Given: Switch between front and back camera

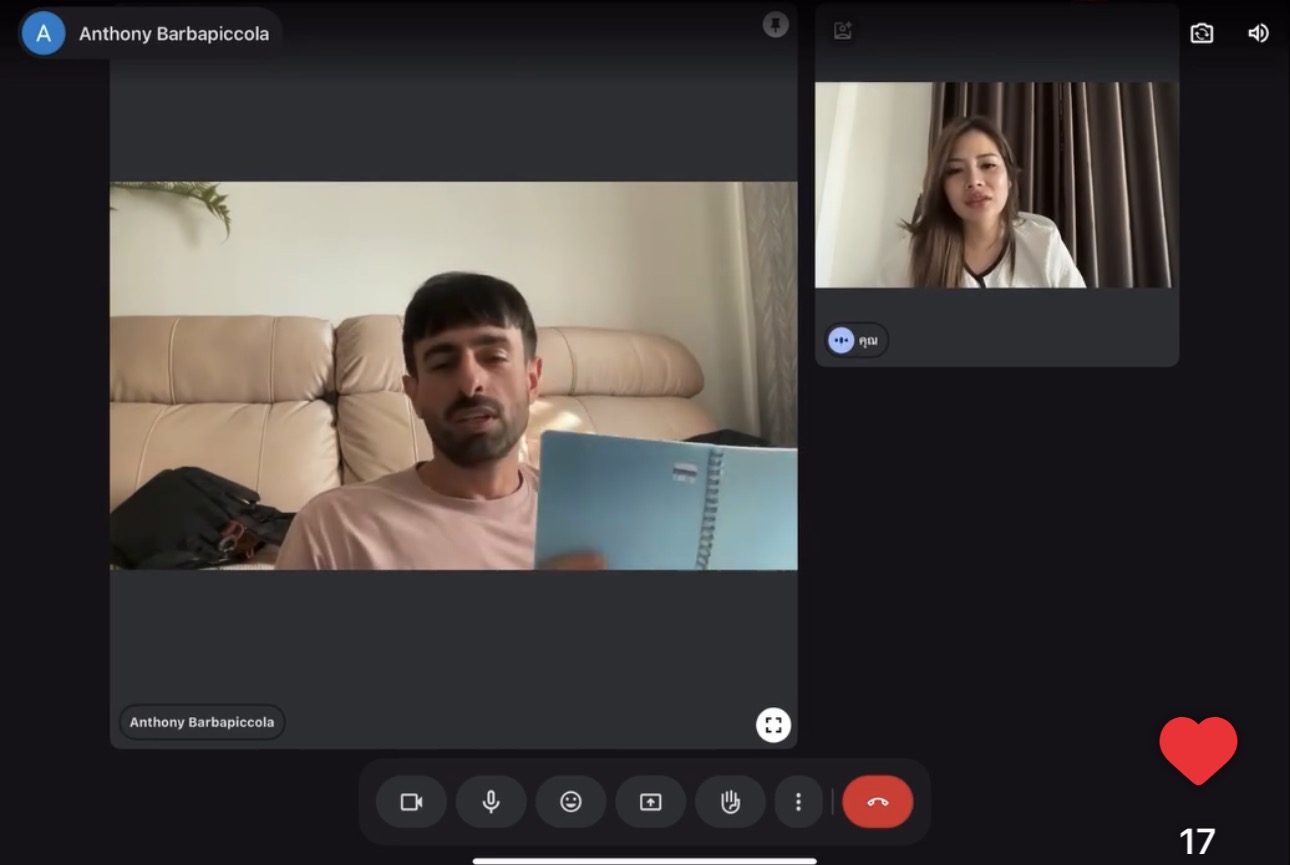Looking at the screenshot, I should point(1202,33).
